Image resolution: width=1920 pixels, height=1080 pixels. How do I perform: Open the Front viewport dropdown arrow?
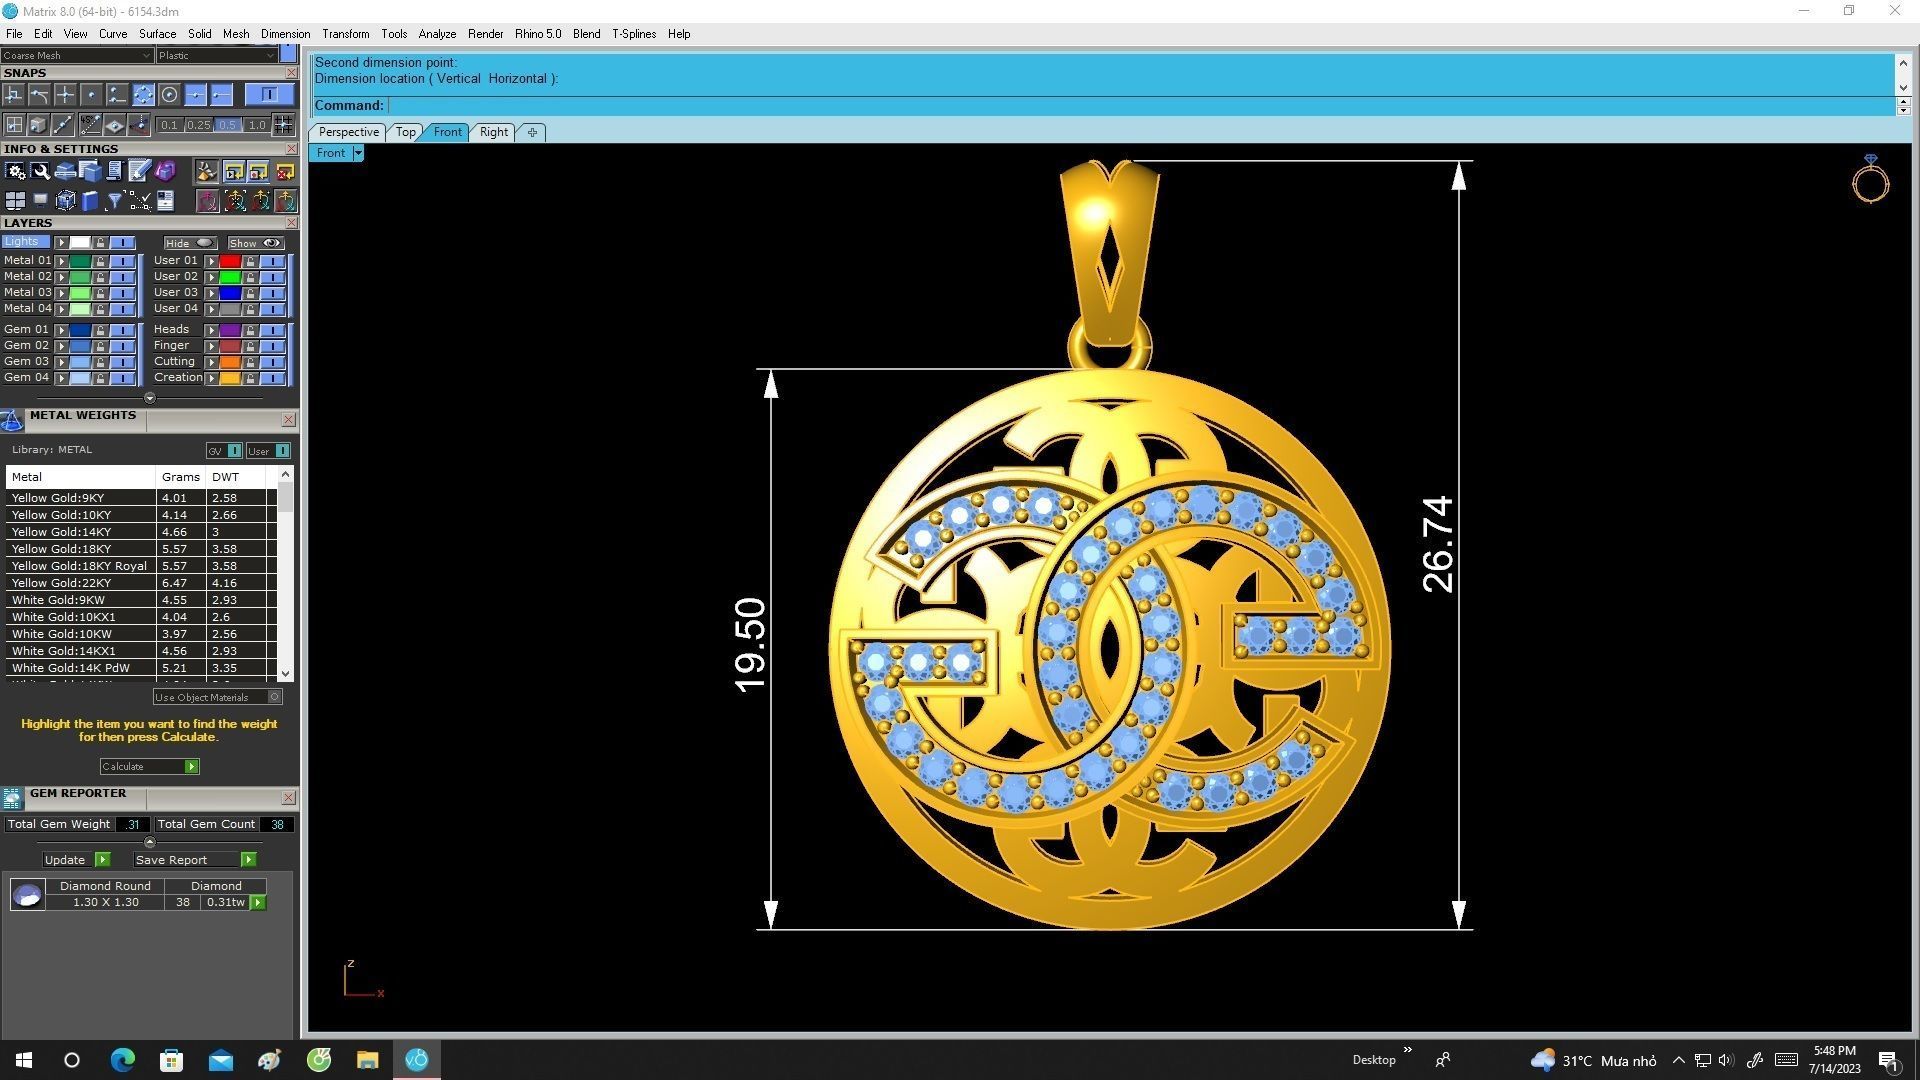[x=358, y=153]
